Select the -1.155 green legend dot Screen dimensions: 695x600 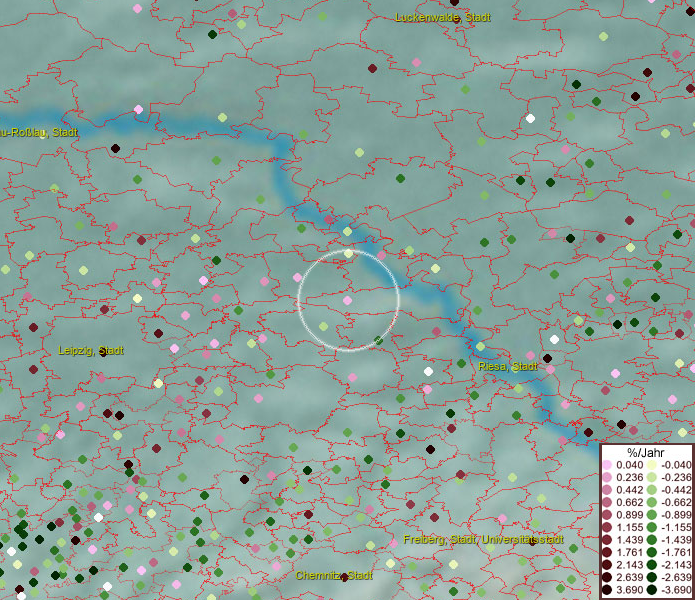pyautogui.click(x=652, y=527)
